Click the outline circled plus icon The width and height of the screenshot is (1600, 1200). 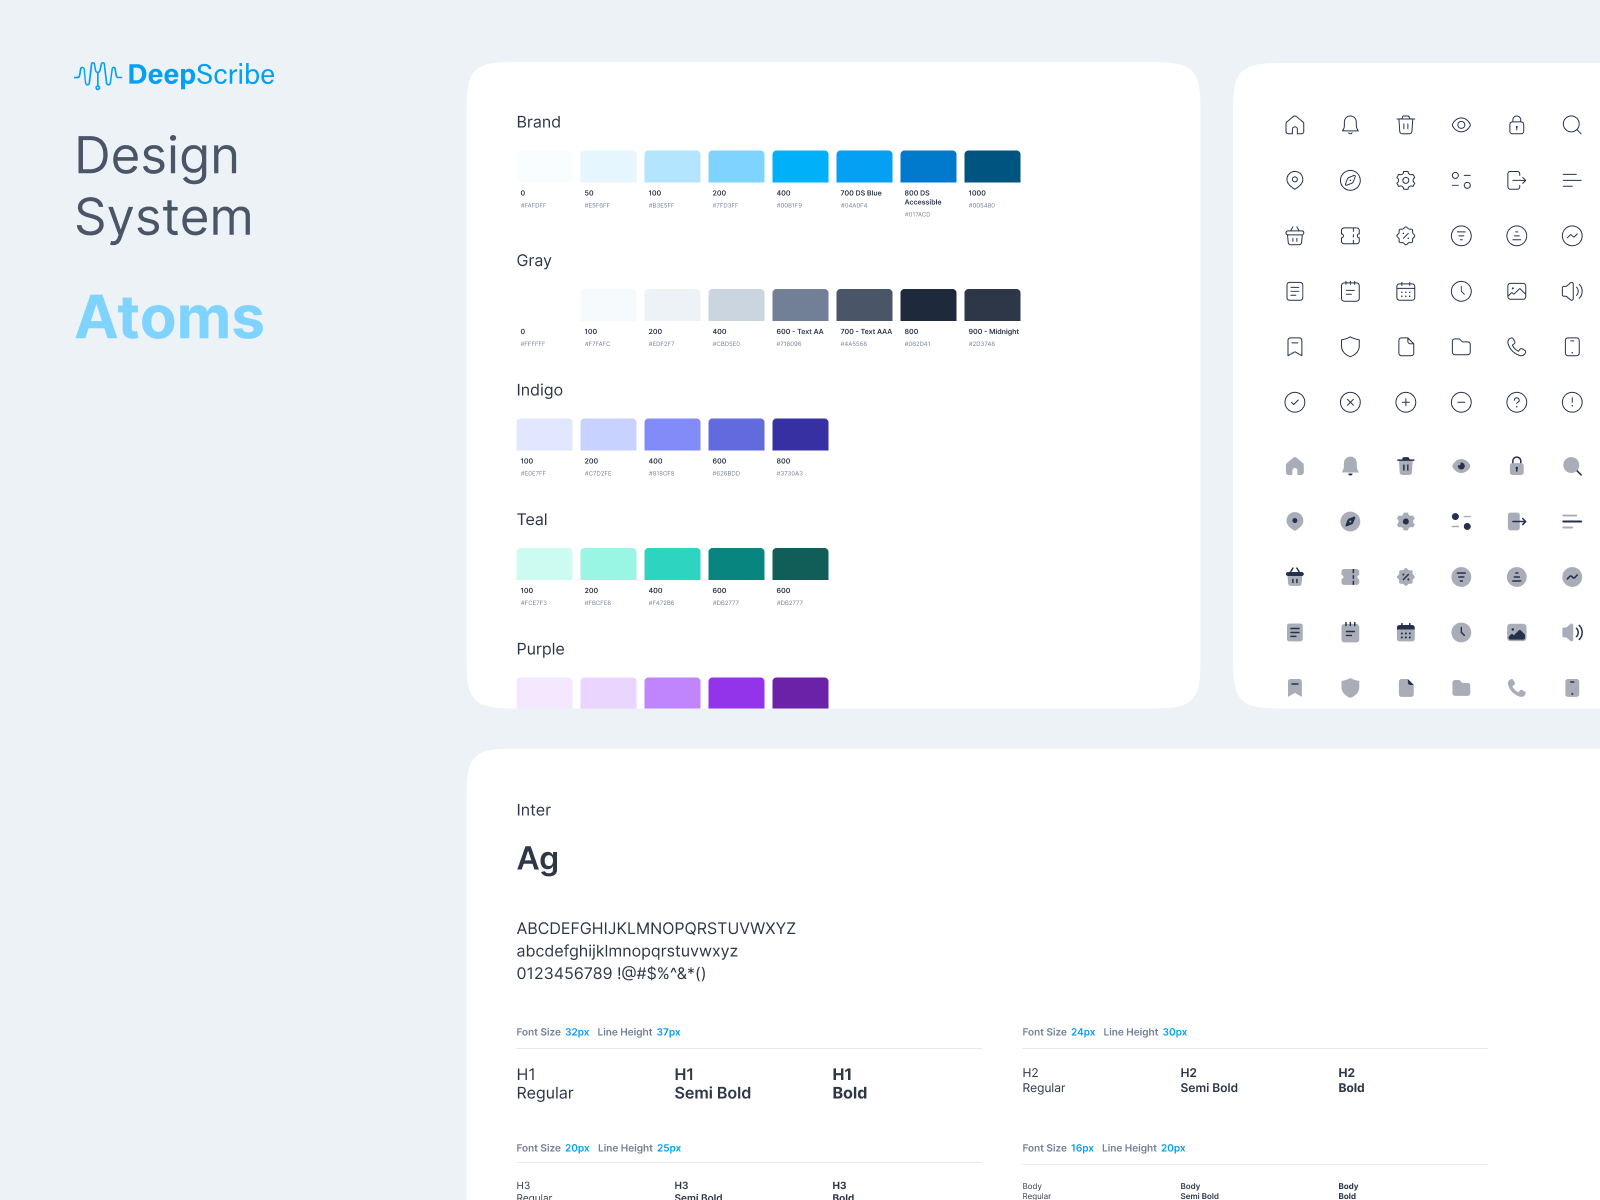coord(1406,402)
